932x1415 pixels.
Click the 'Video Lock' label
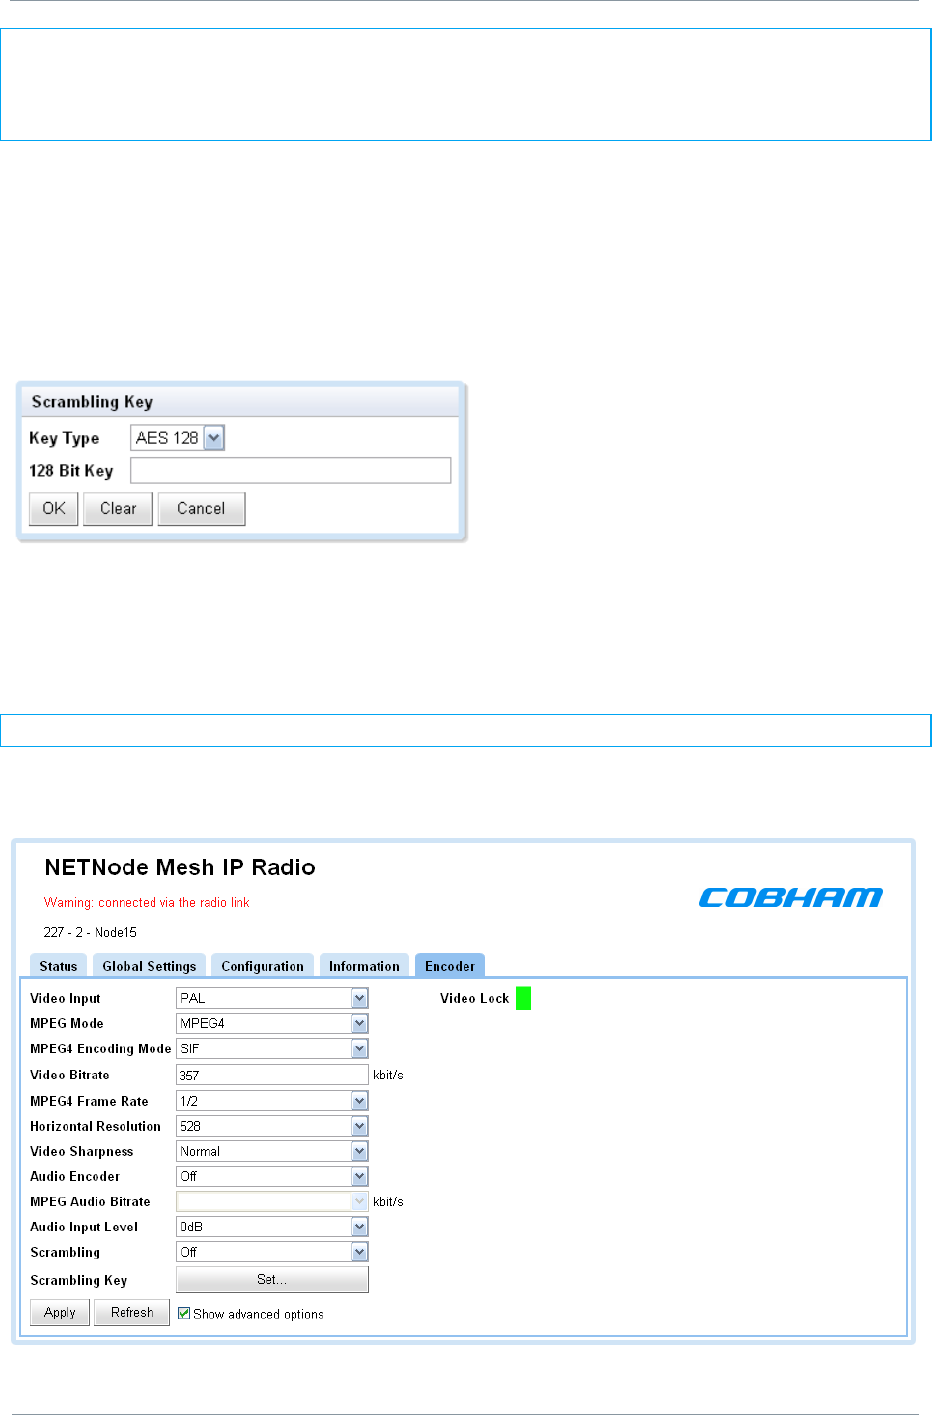(x=475, y=998)
